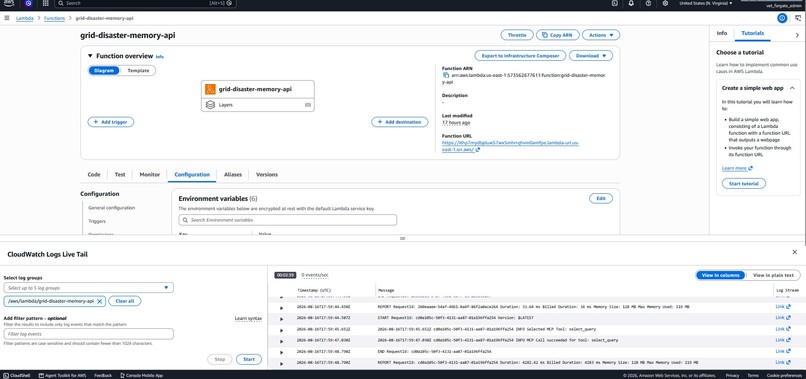
Task: Expand the 17:59:44.450Z REPORT log row
Action: 281,308
